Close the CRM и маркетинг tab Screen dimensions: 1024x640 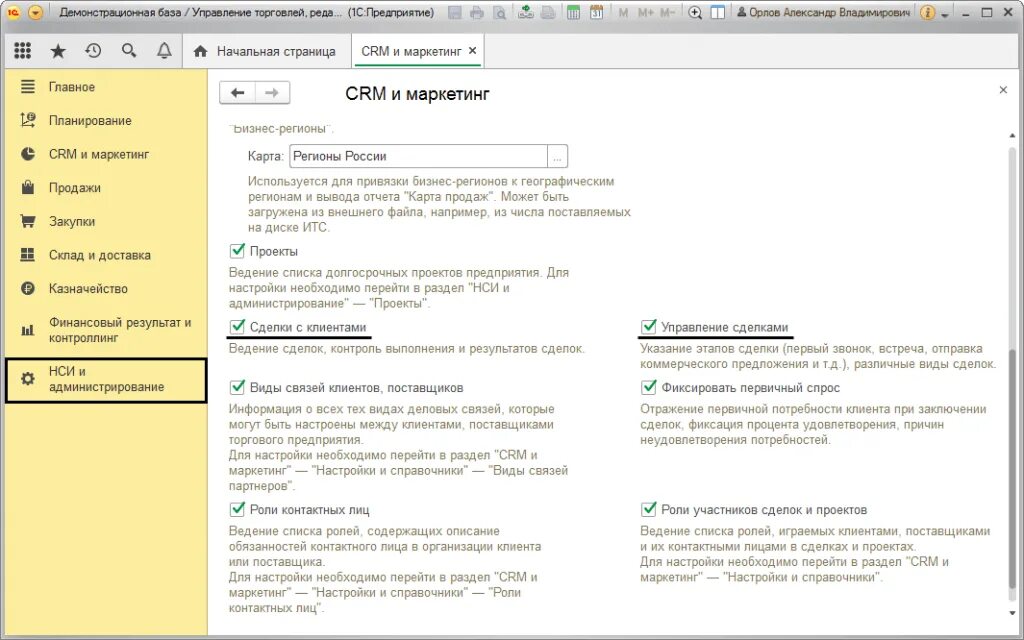tap(473, 51)
